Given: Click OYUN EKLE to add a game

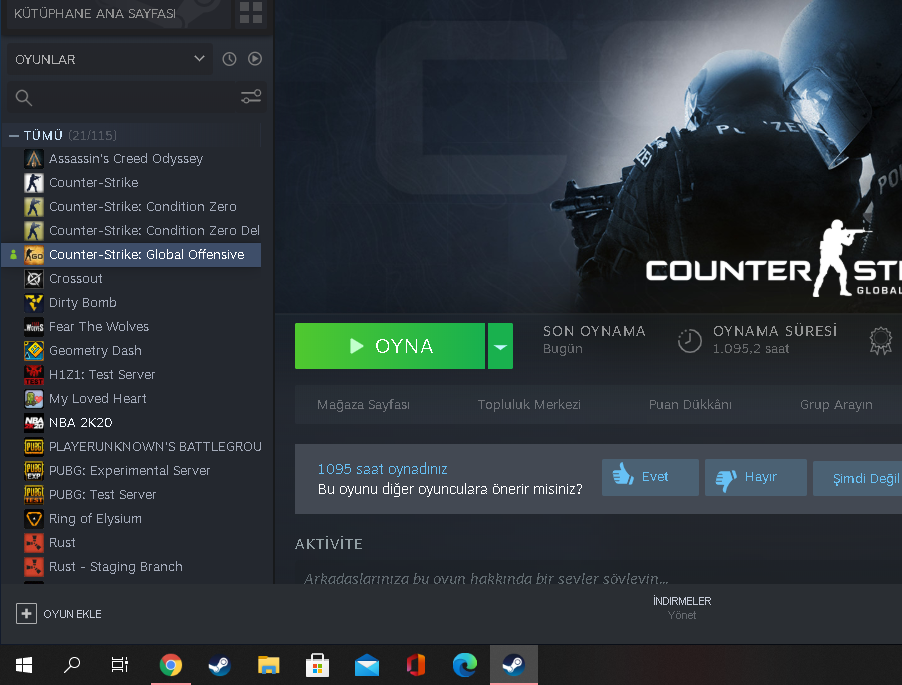Looking at the screenshot, I should (x=59, y=614).
